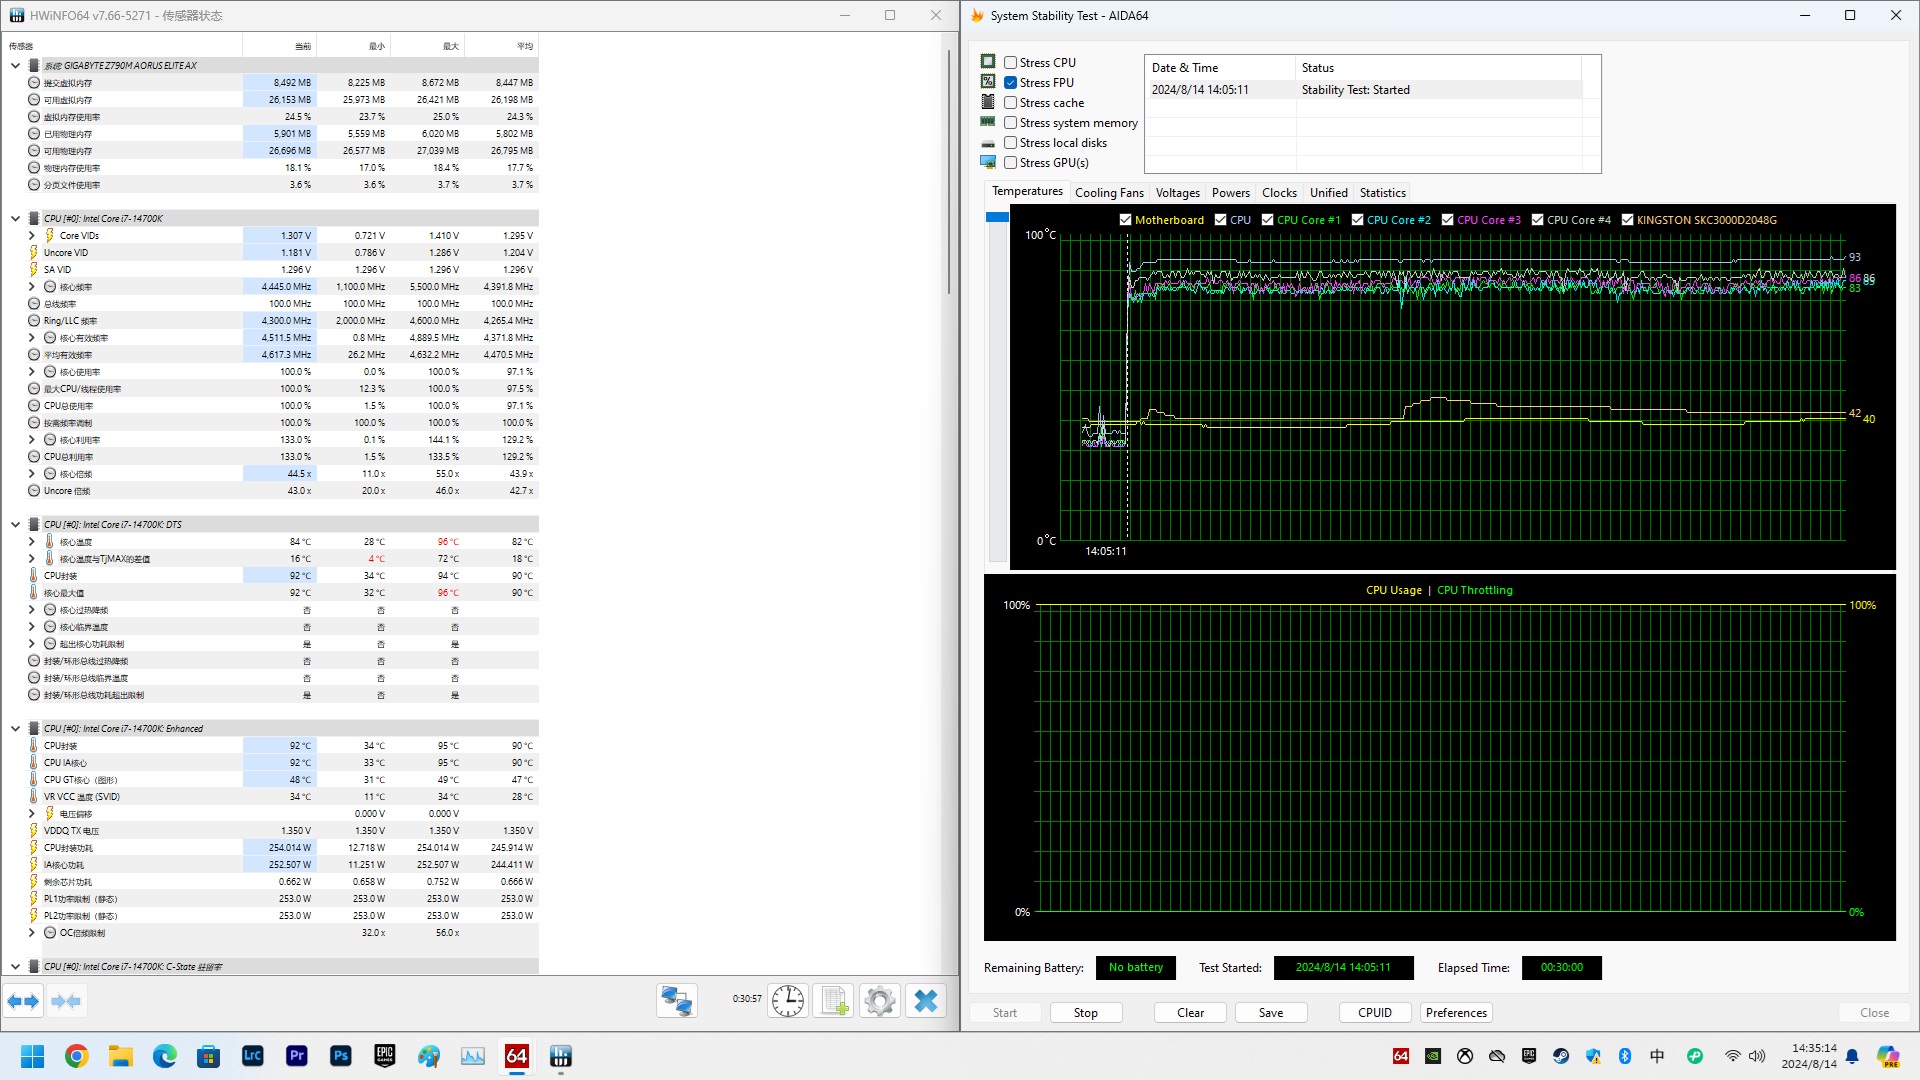
Task: Switch to Cooling Fans tab
Action: pyautogui.click(x=1109, y=193)
